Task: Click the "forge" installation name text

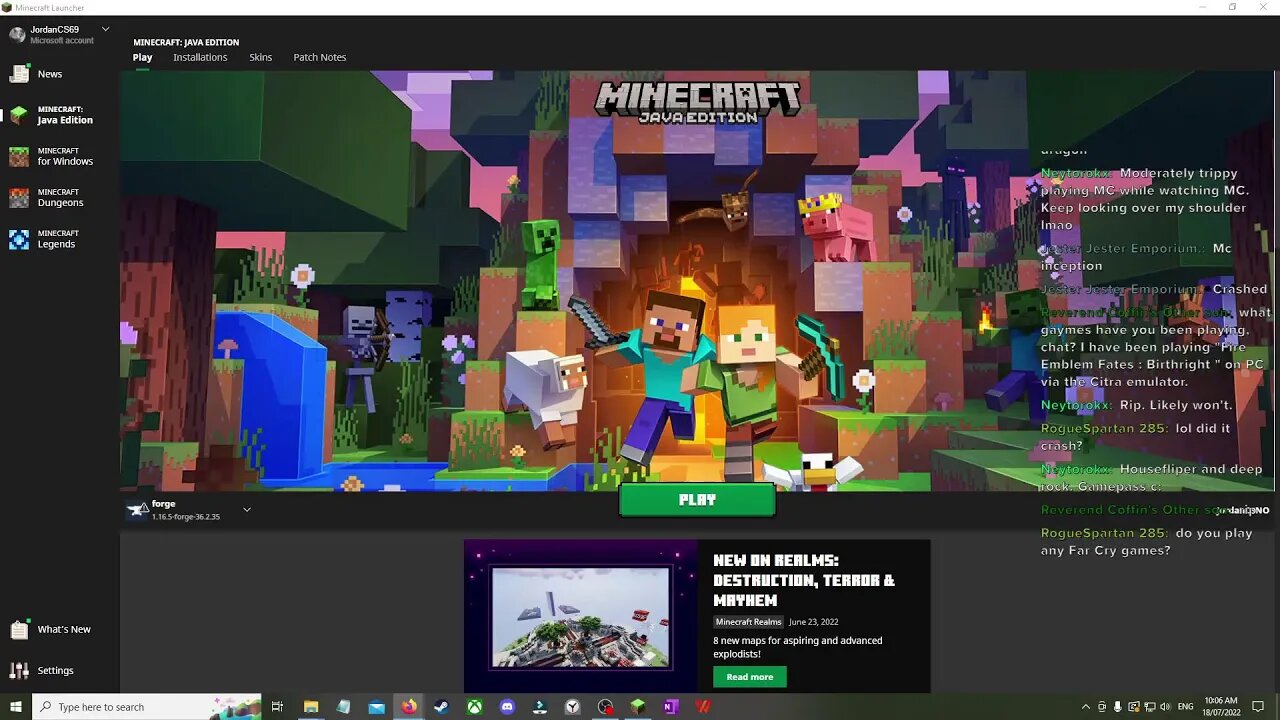Action: click(164, 504)
